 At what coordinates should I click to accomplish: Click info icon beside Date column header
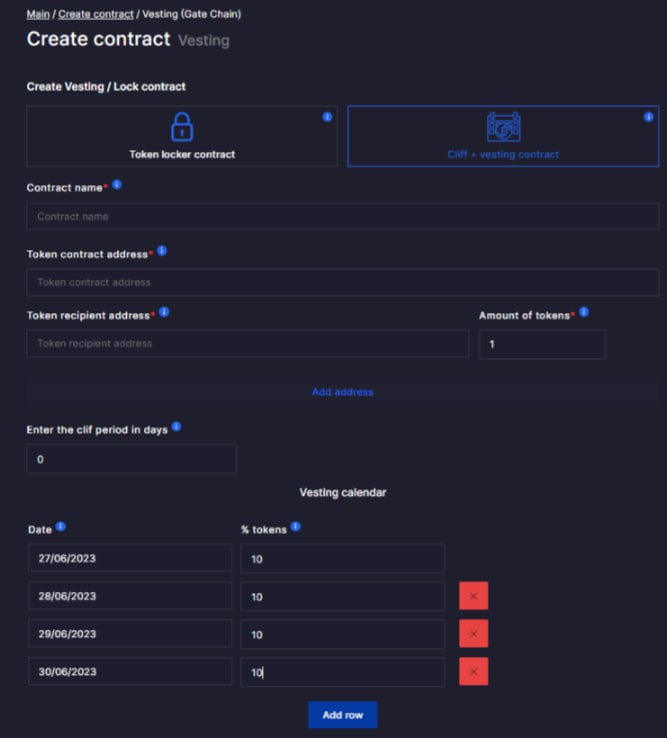[61, 526]
